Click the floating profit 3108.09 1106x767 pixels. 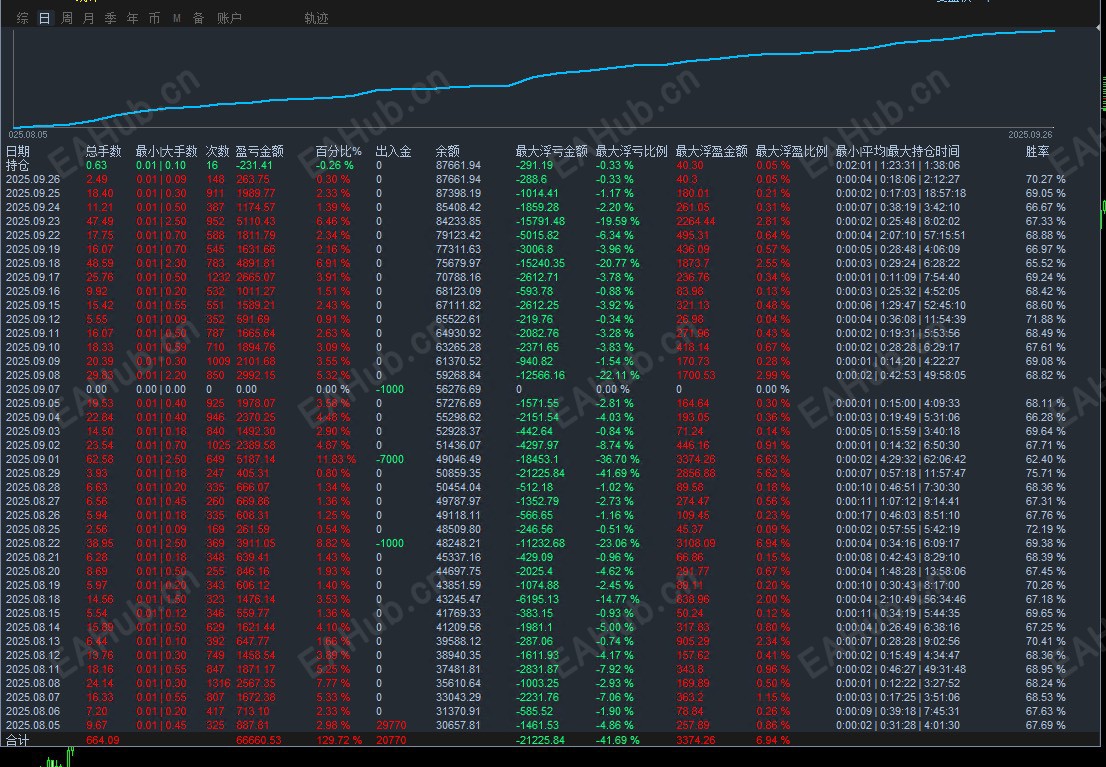(x=695, y=543)
